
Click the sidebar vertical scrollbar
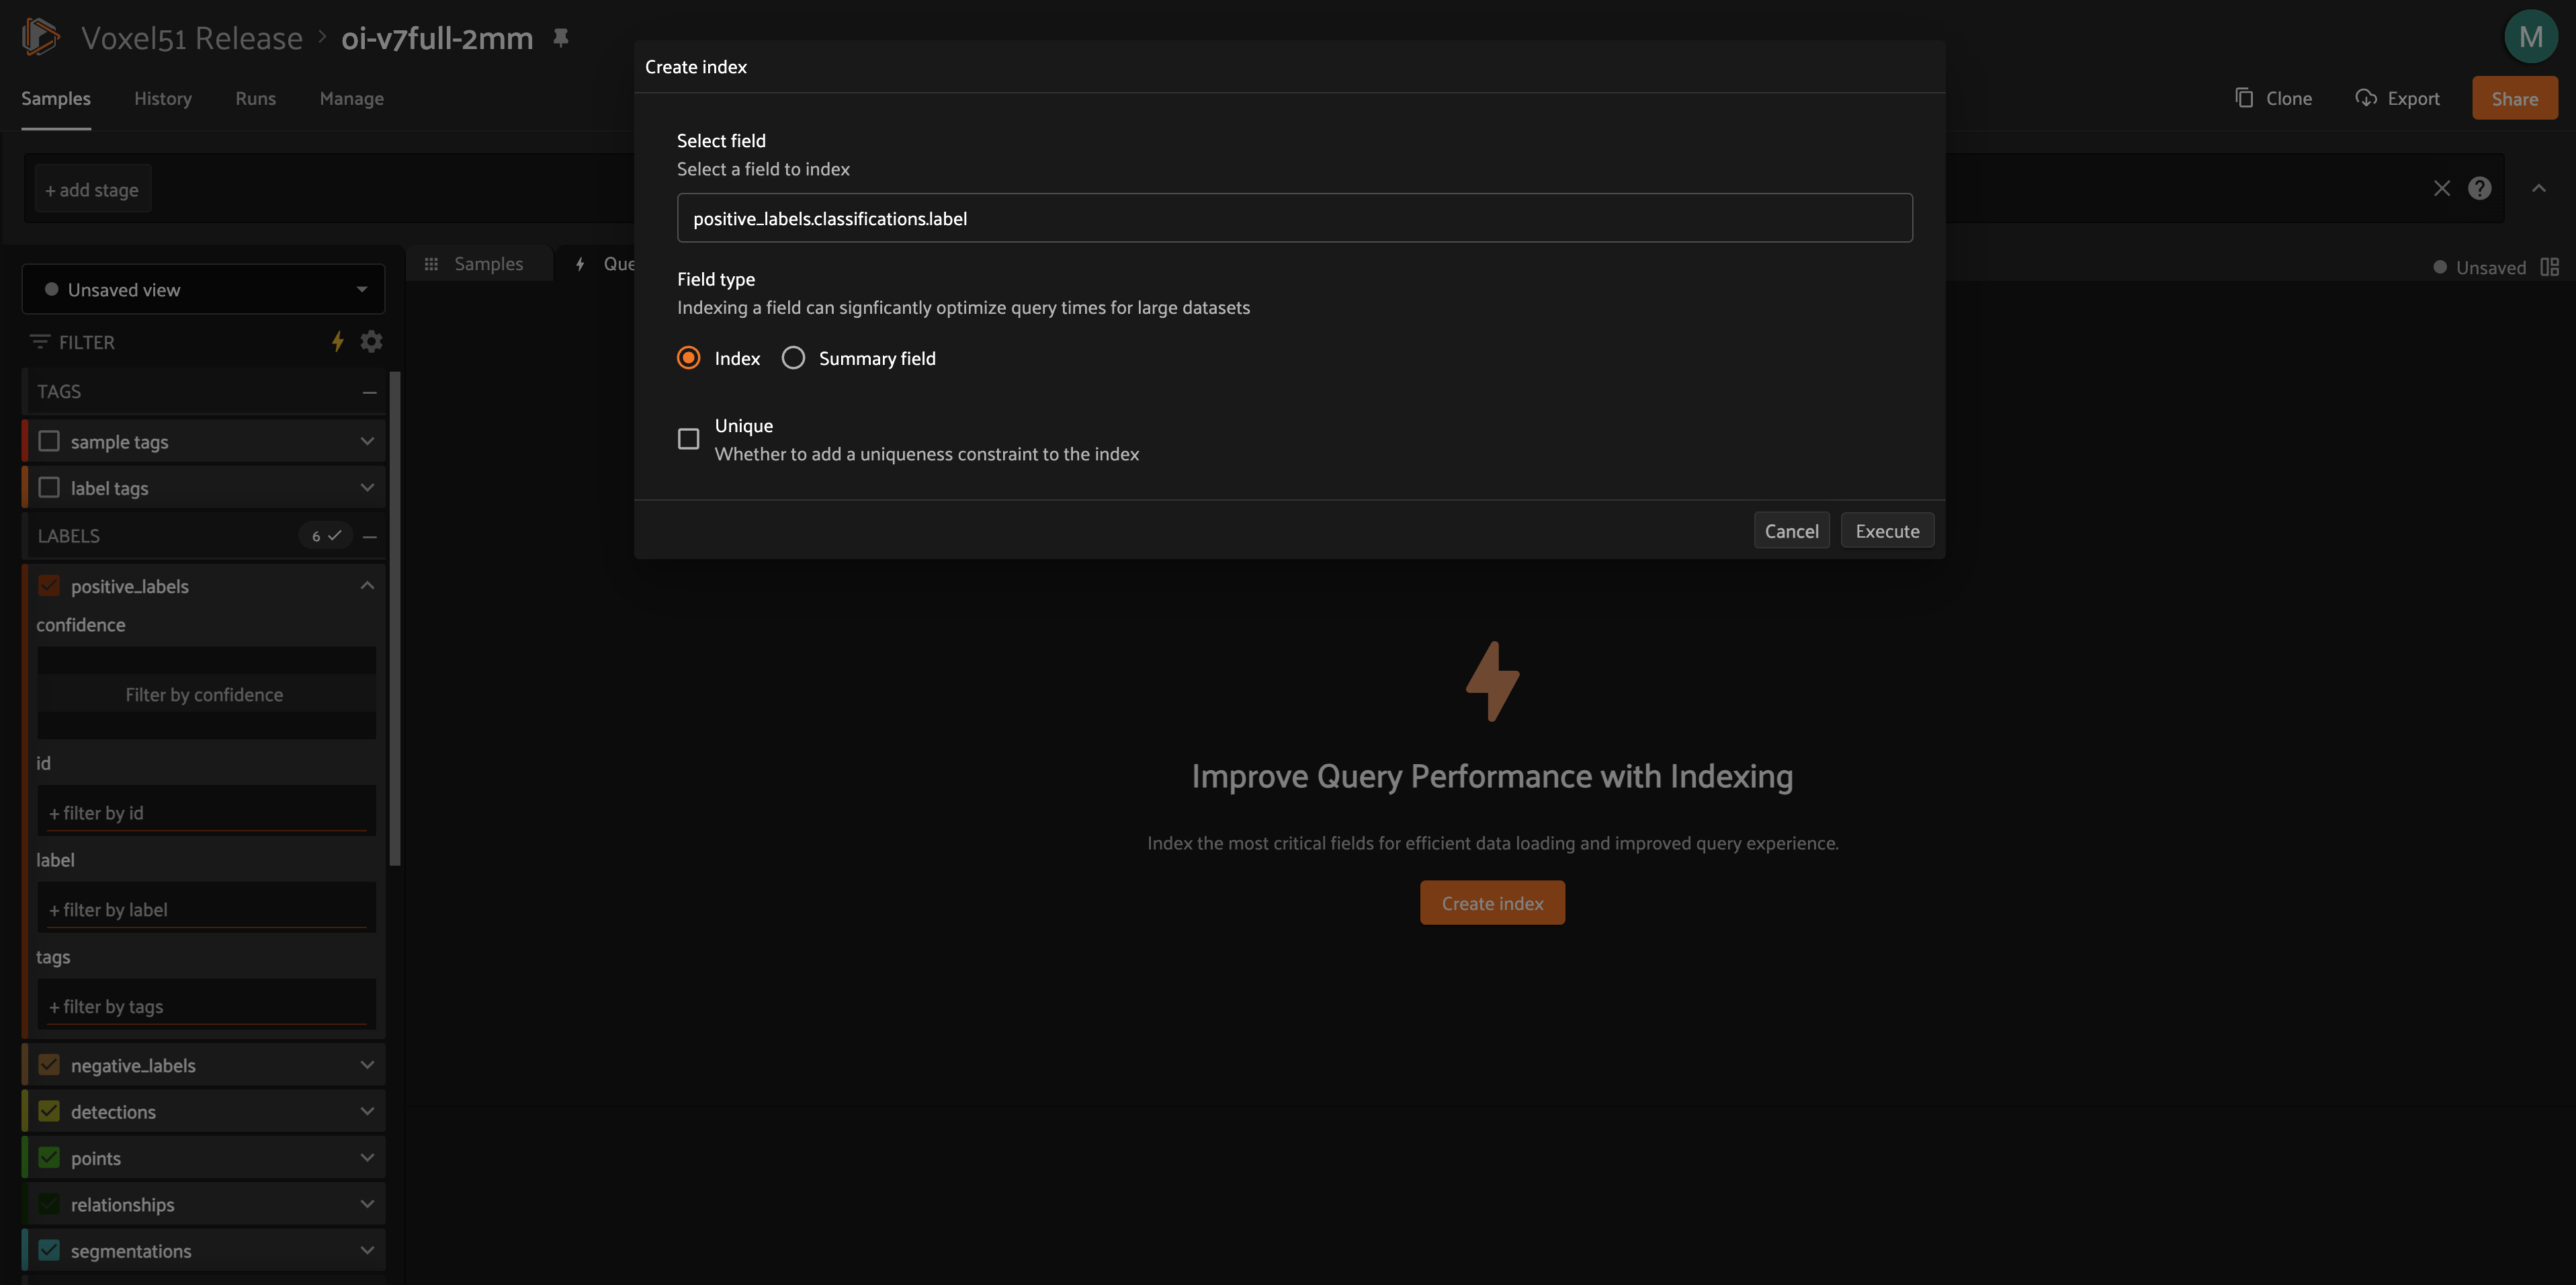click(395, 619)
